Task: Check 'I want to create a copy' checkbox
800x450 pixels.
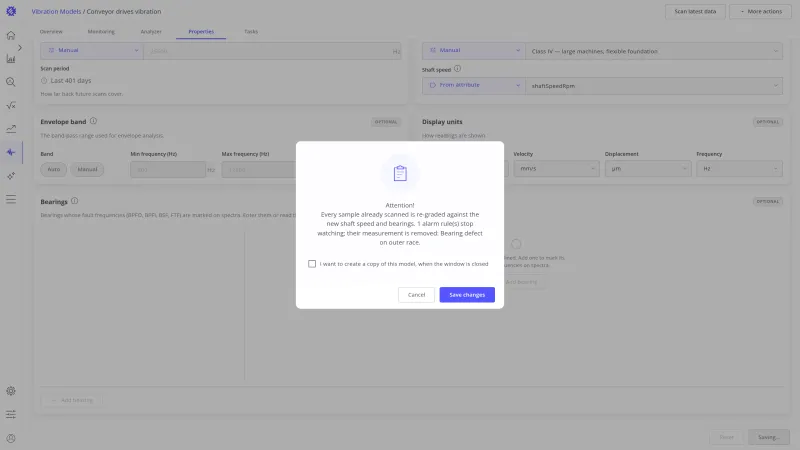Action: (312, 264)
